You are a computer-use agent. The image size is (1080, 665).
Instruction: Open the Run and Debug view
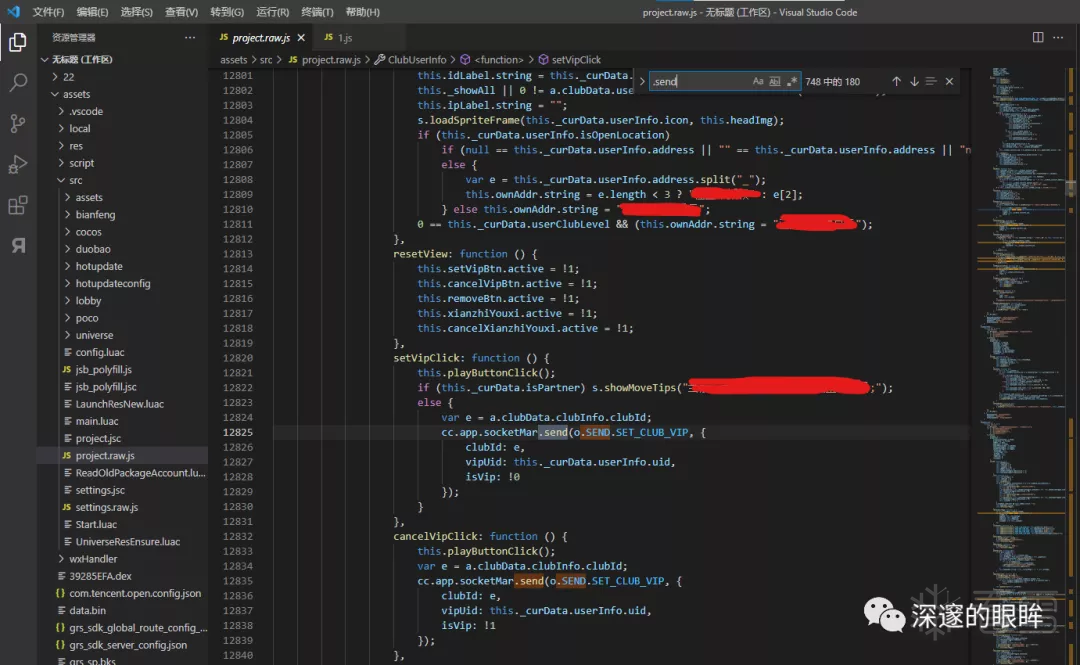click(x=18, y=164)
